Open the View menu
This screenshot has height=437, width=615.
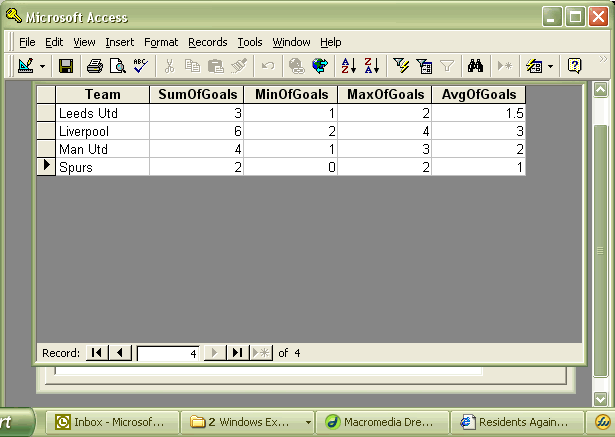pyautogui.click(x=84, y=42)
